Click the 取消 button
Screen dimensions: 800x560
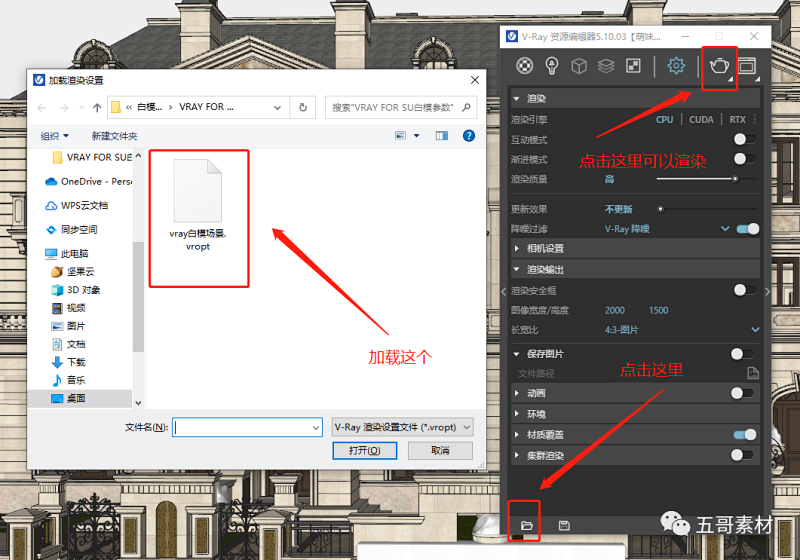(x=440, y=450)
